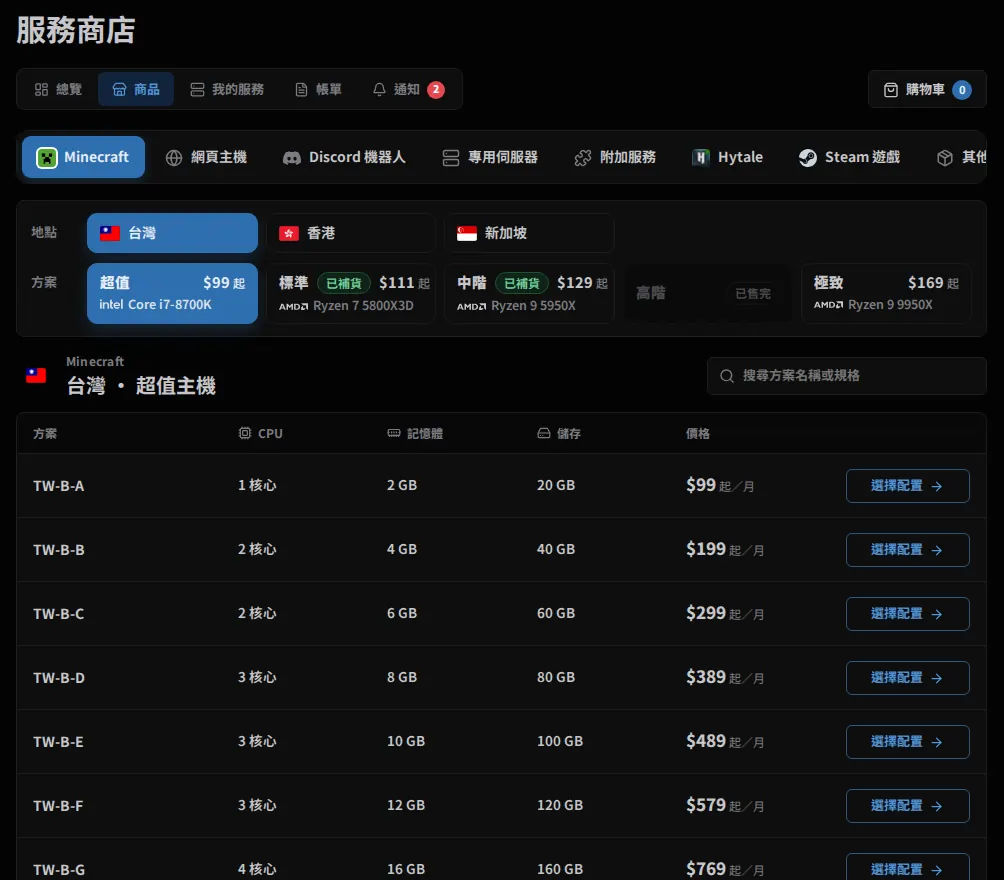Image resolution: width=1004 pixels, height=880 pixels.
Task: Choose 選擇配置 for plan TW-B-E
Action: coord(907,742)
